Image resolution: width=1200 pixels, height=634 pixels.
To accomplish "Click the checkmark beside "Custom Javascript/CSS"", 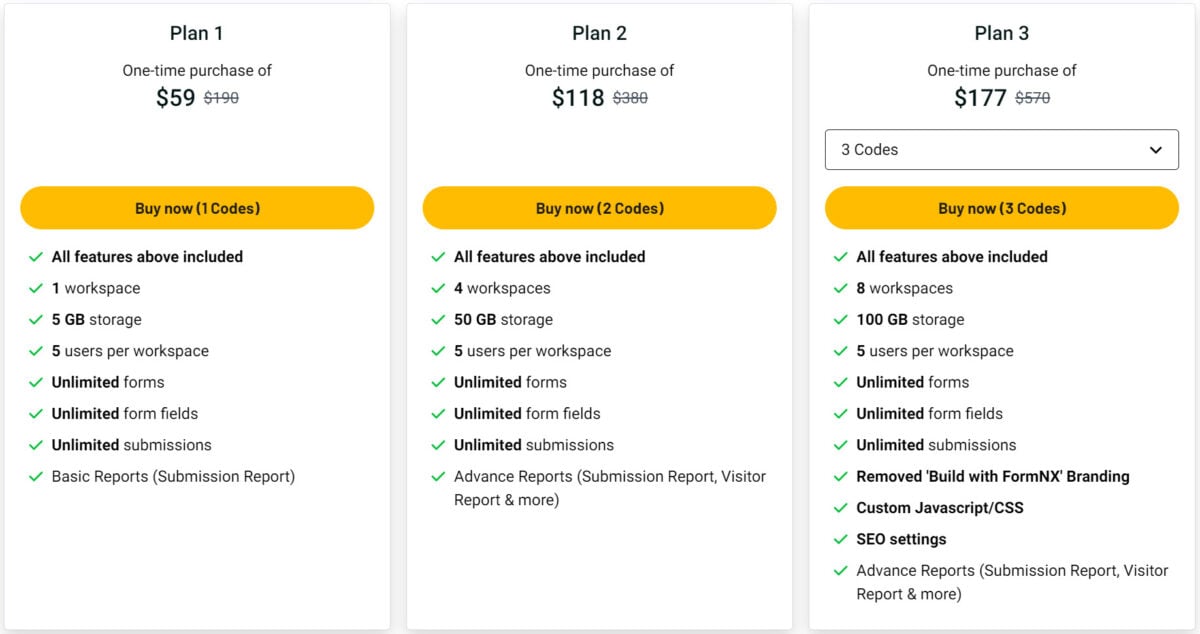I will tap(839, 508).
